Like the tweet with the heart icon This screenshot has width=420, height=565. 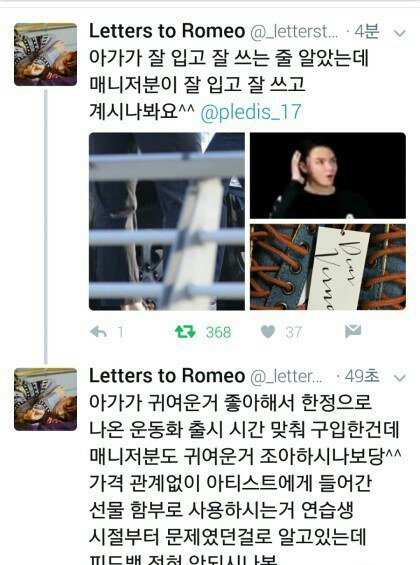pos(268,332)
